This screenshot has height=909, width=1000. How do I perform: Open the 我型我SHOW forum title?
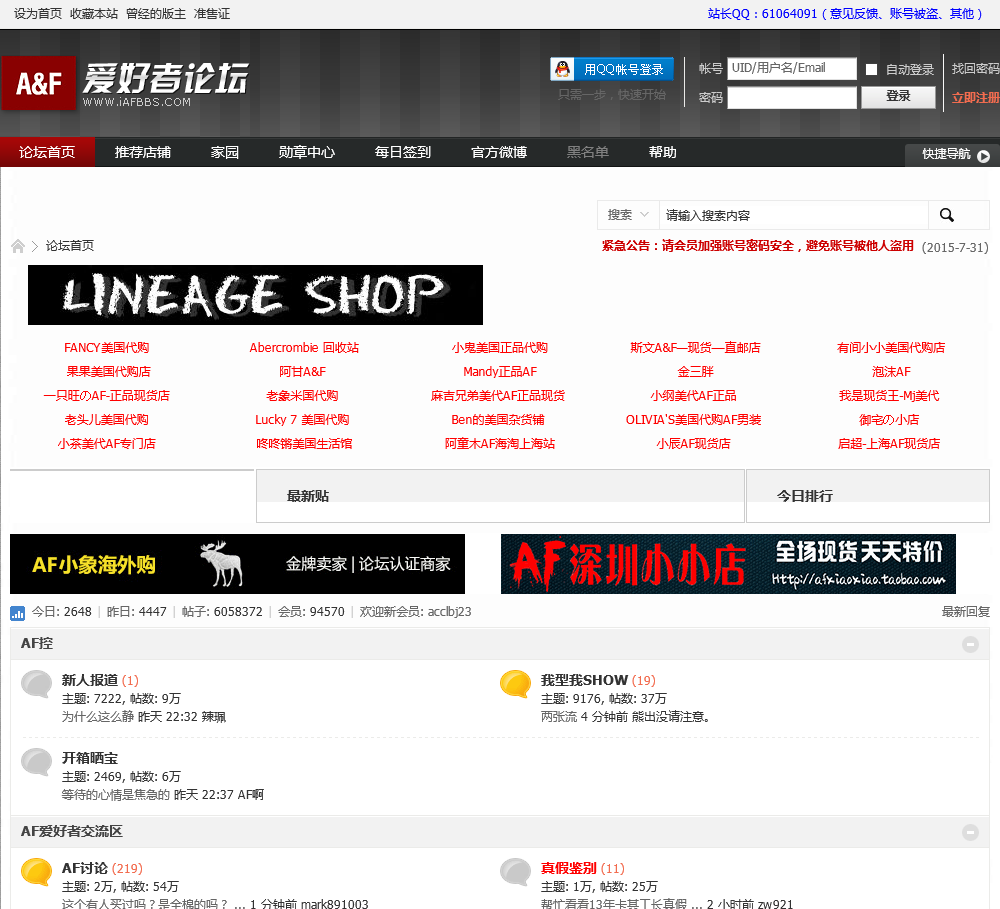584,680
